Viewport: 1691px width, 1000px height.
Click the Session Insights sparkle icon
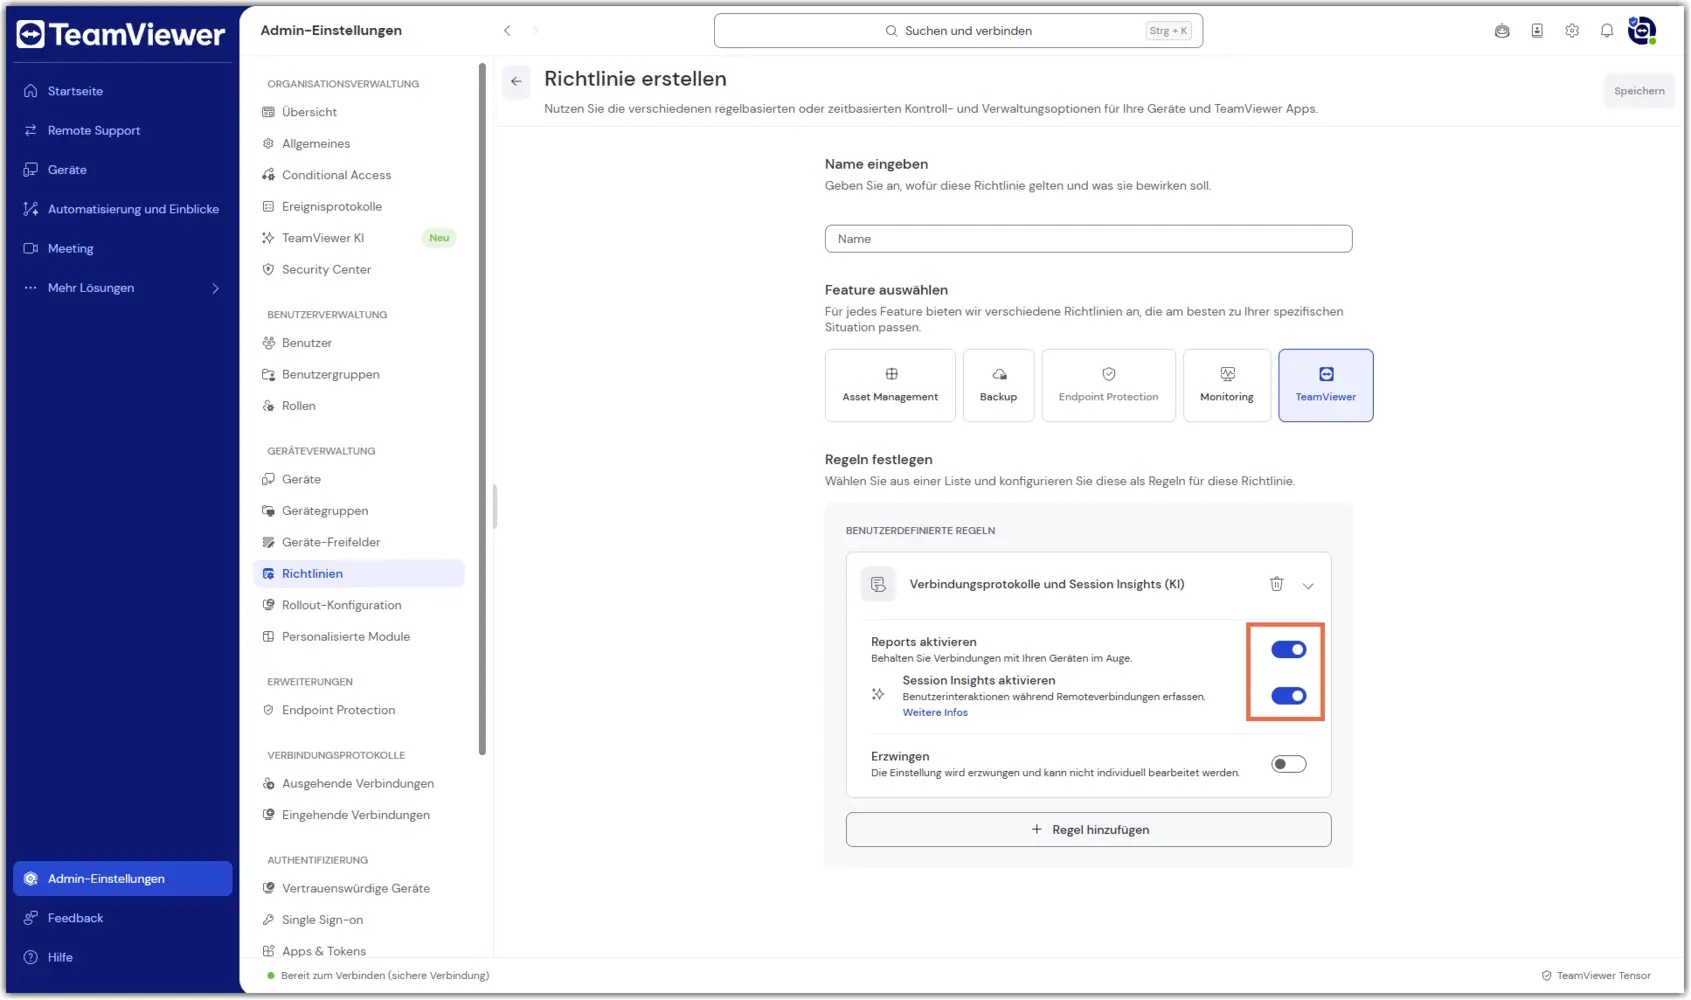878,694
